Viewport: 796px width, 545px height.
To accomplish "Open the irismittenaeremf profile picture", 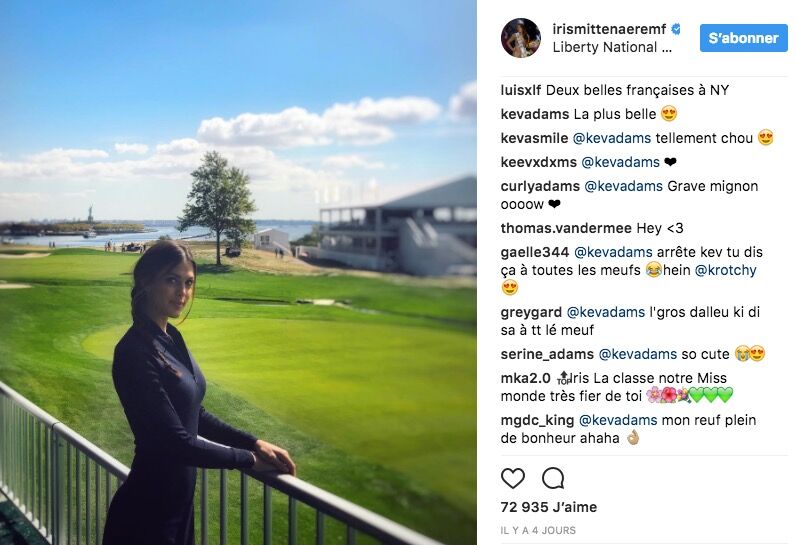I will coord(521,38).
